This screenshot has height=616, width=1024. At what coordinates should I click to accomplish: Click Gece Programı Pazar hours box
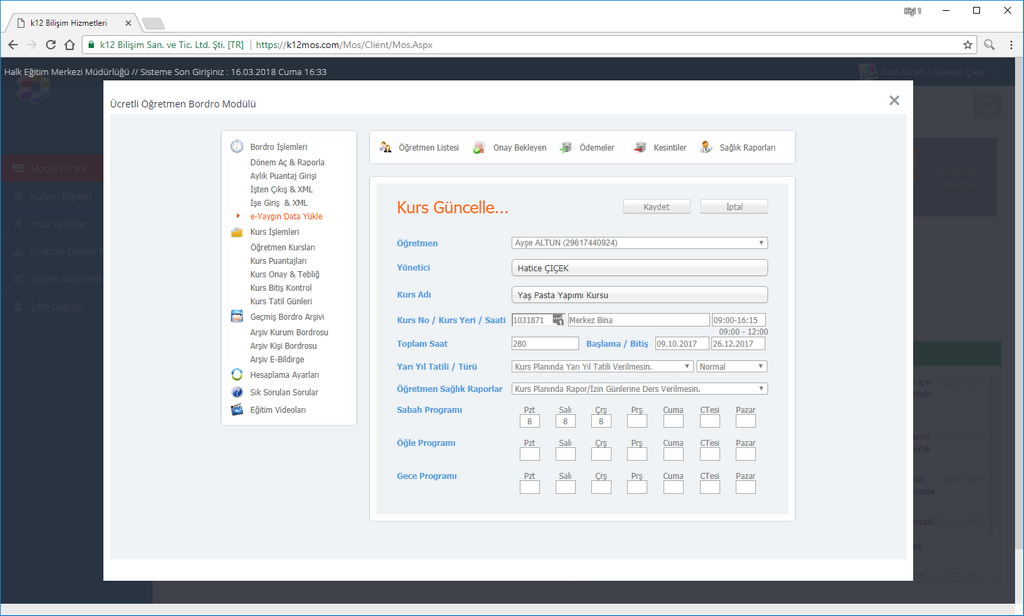coord(746,487)
